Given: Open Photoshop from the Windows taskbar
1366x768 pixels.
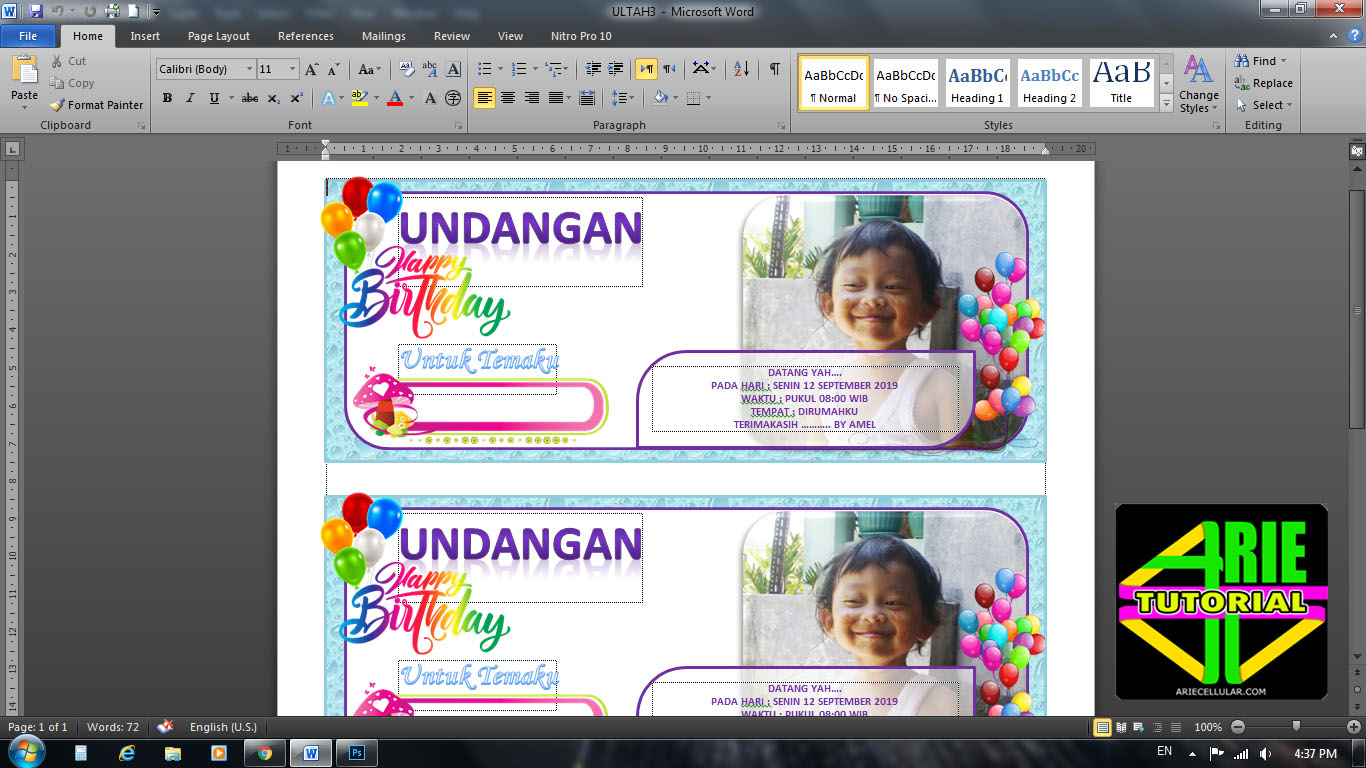Looking at the screenshot, I should tap(356, 753).
